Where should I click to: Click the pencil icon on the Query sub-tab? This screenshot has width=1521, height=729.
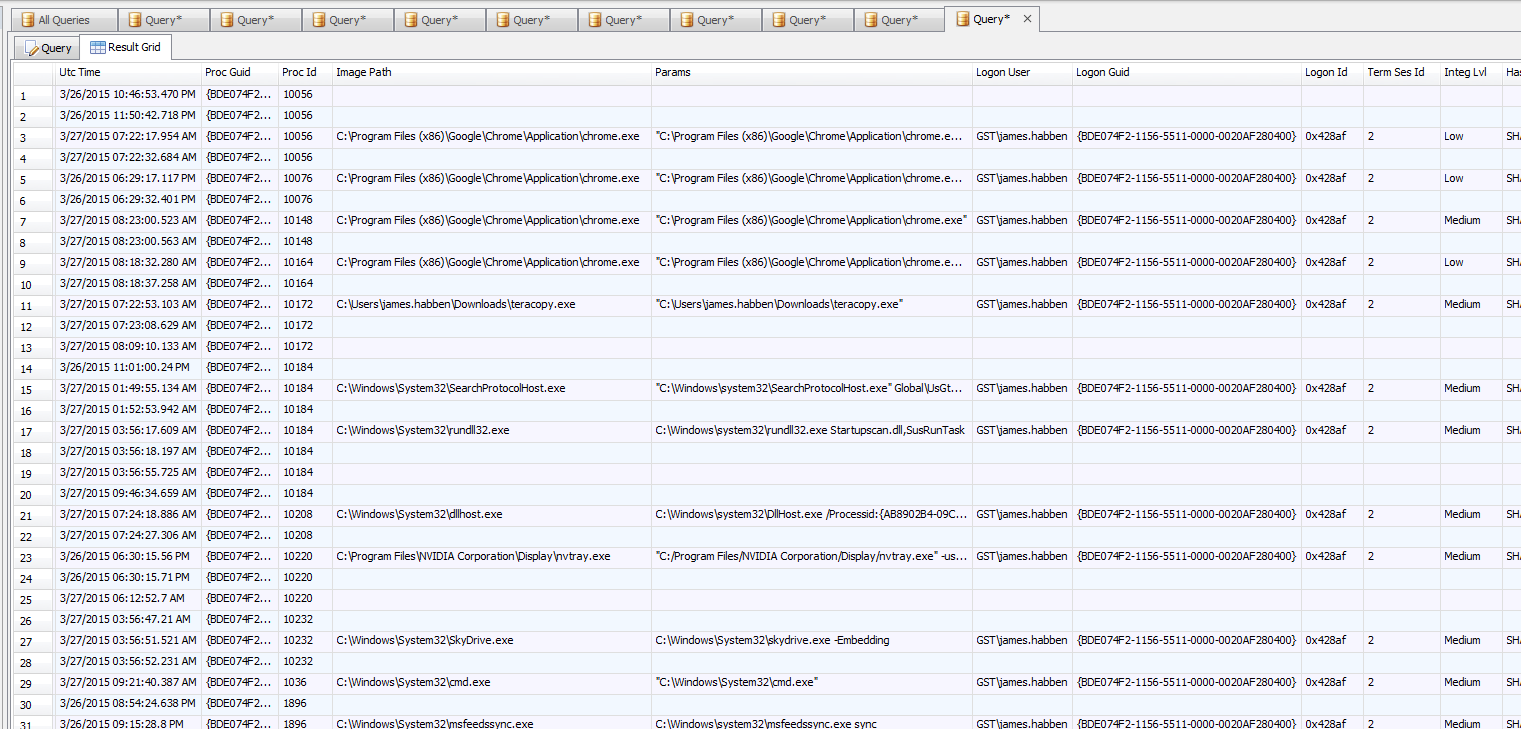point(31,47)
